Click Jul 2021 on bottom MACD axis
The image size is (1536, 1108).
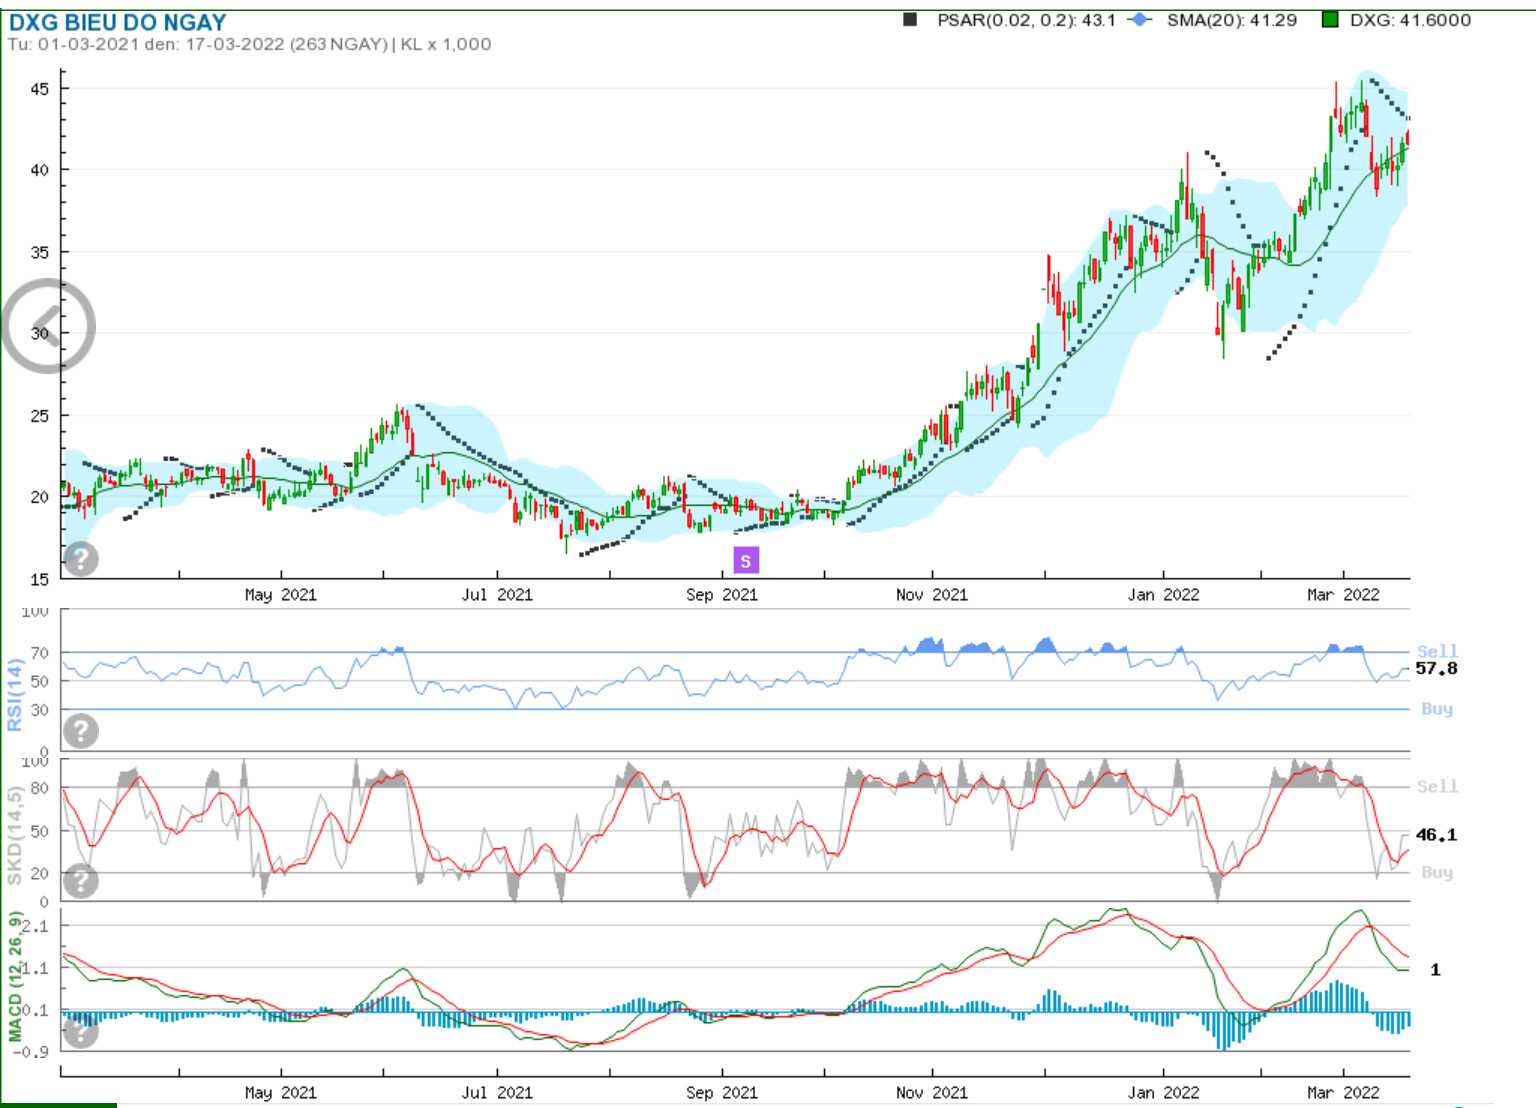click(x=497, y=1092)
